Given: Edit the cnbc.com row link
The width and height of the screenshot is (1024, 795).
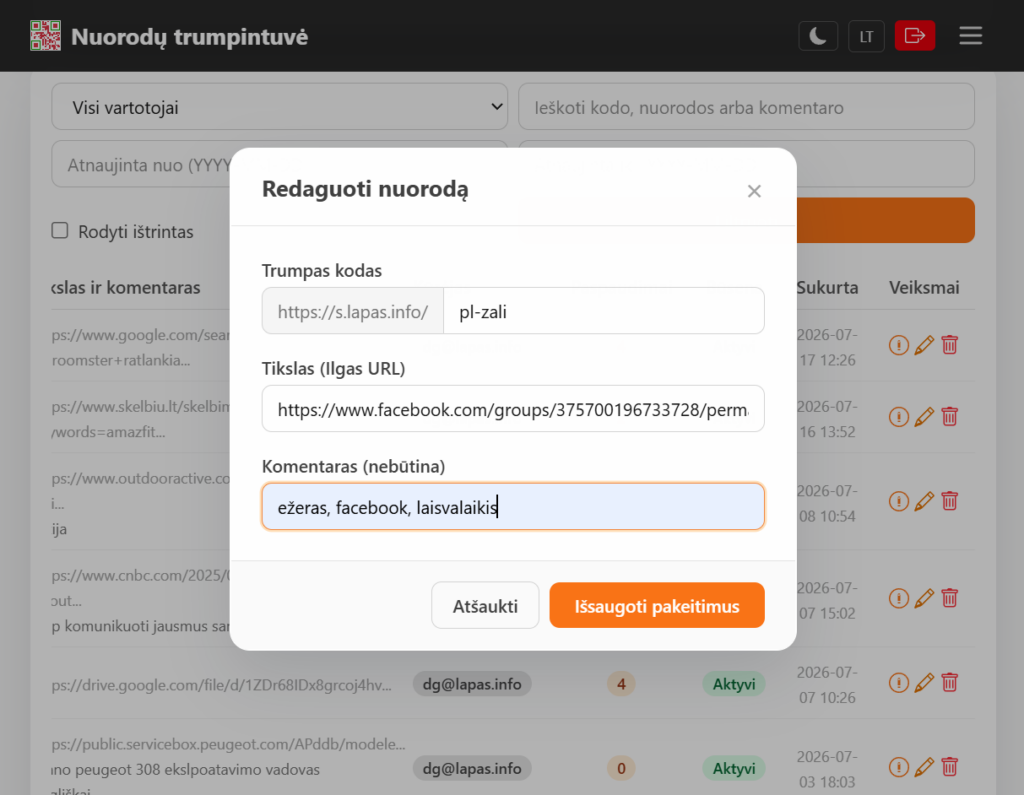Looking at the screenshot, I should click(924, 598).
